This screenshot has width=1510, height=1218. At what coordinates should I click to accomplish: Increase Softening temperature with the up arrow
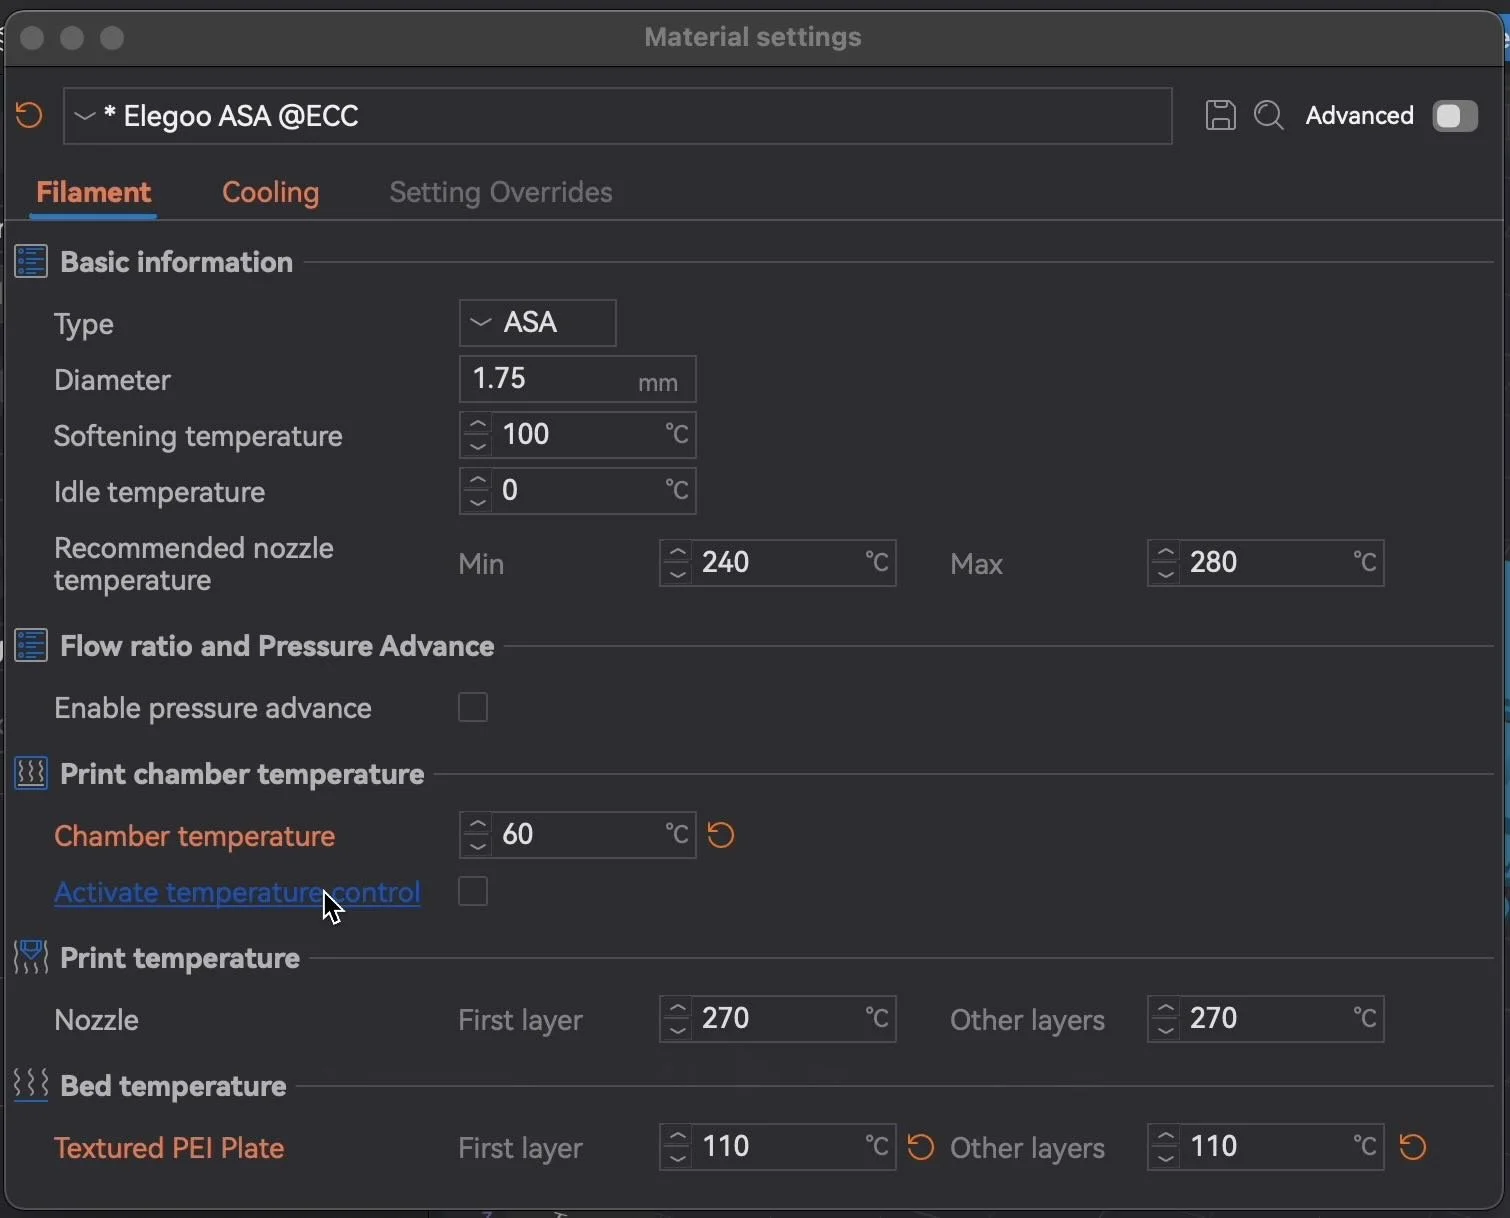coord(478,425)
